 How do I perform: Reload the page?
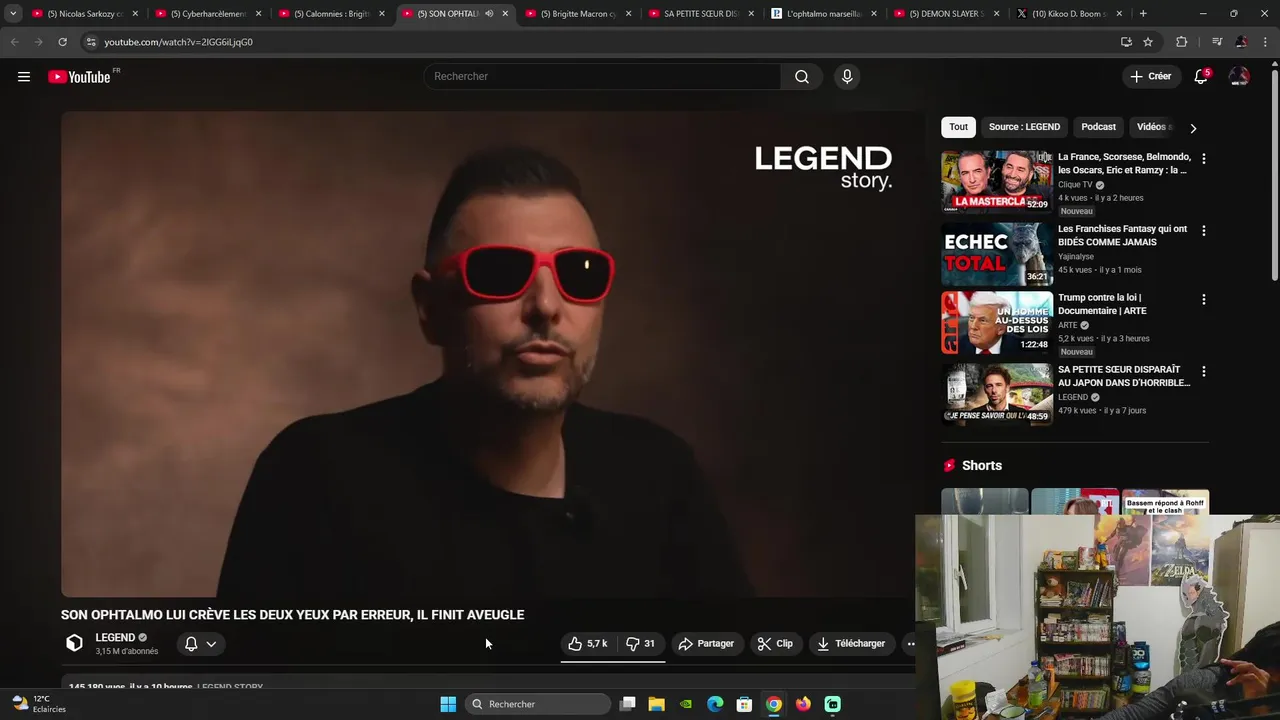pyautogui.click(x=62, y=42)
